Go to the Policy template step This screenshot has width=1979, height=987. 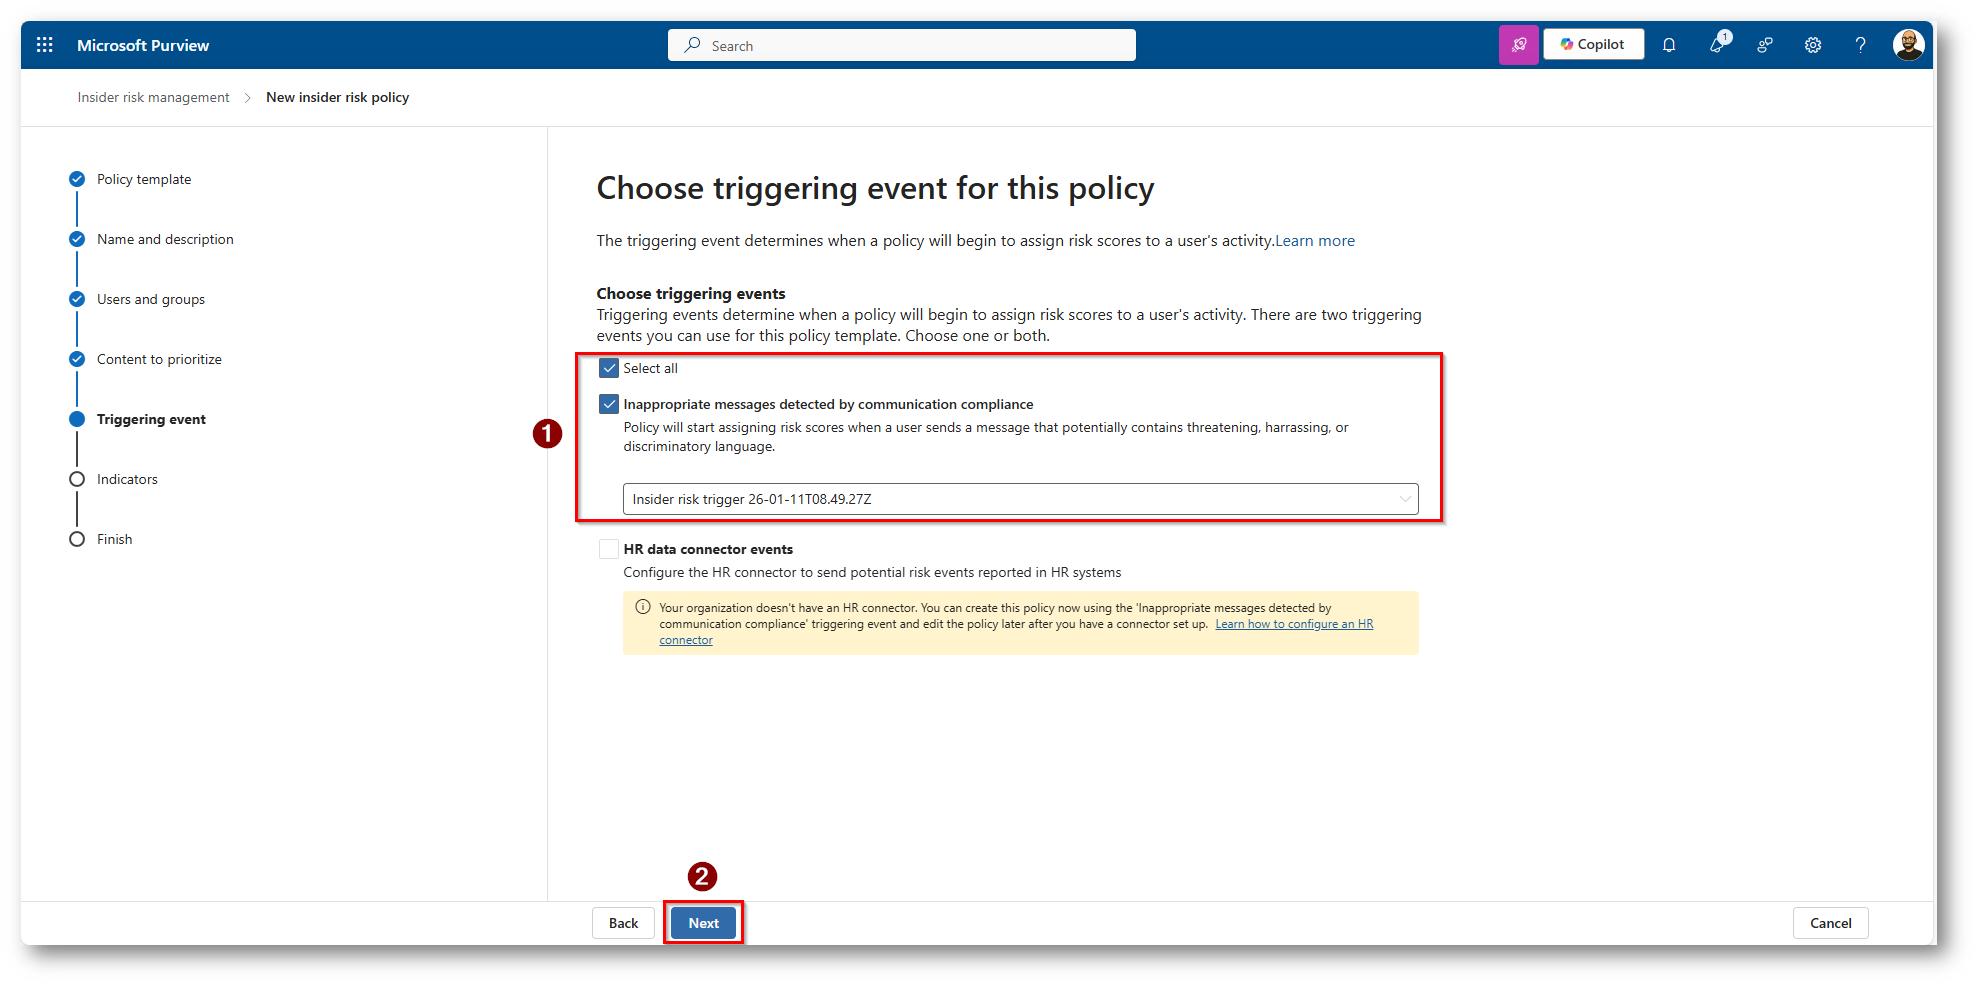[x=144, y=179]
